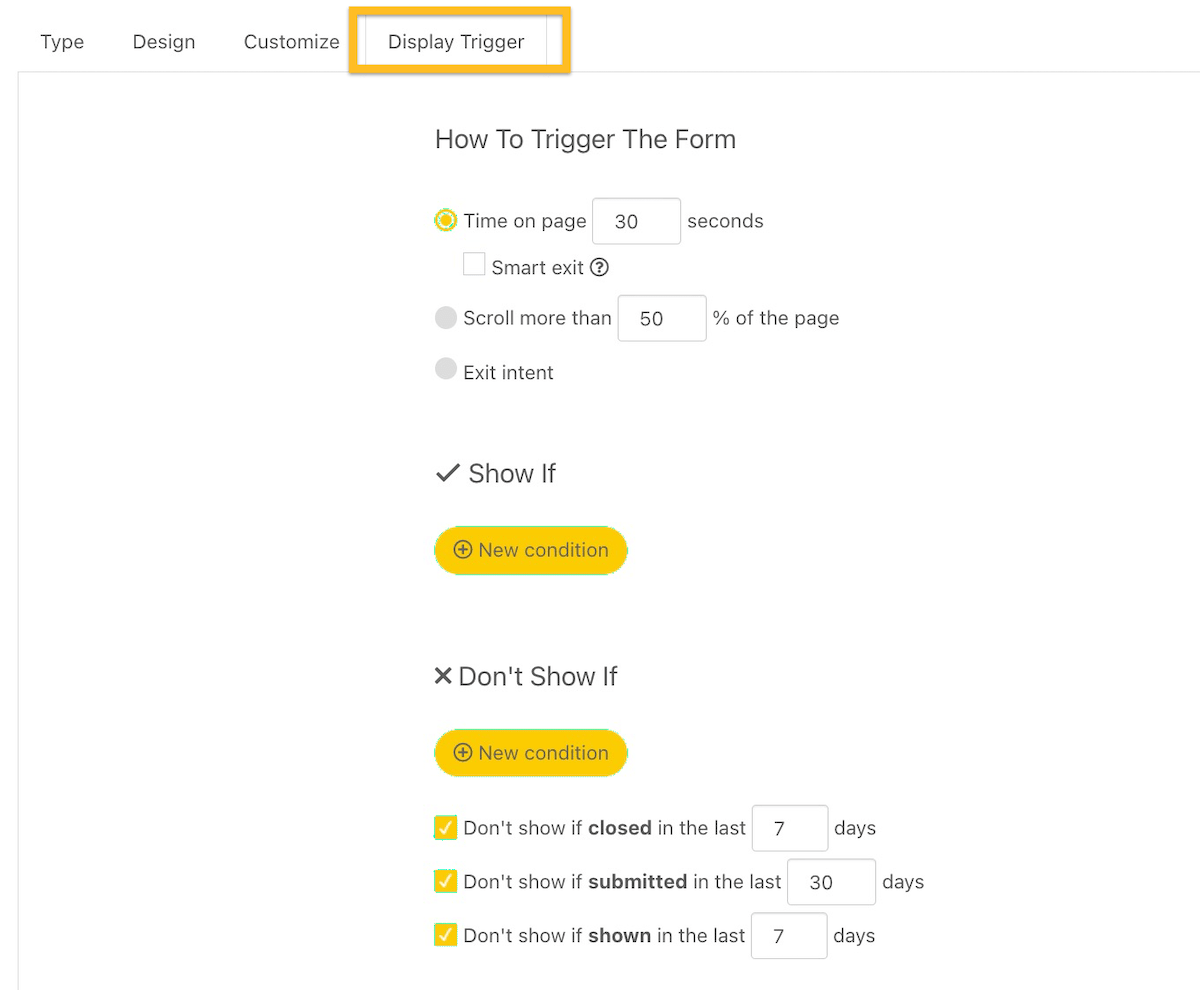Click the X icon beside Don't Show If

tap(442, 675)
